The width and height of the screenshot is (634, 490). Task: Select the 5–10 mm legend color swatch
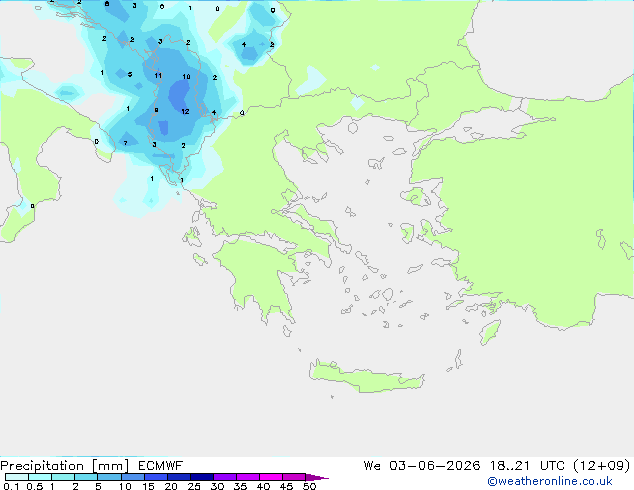[x=109, y=477]
